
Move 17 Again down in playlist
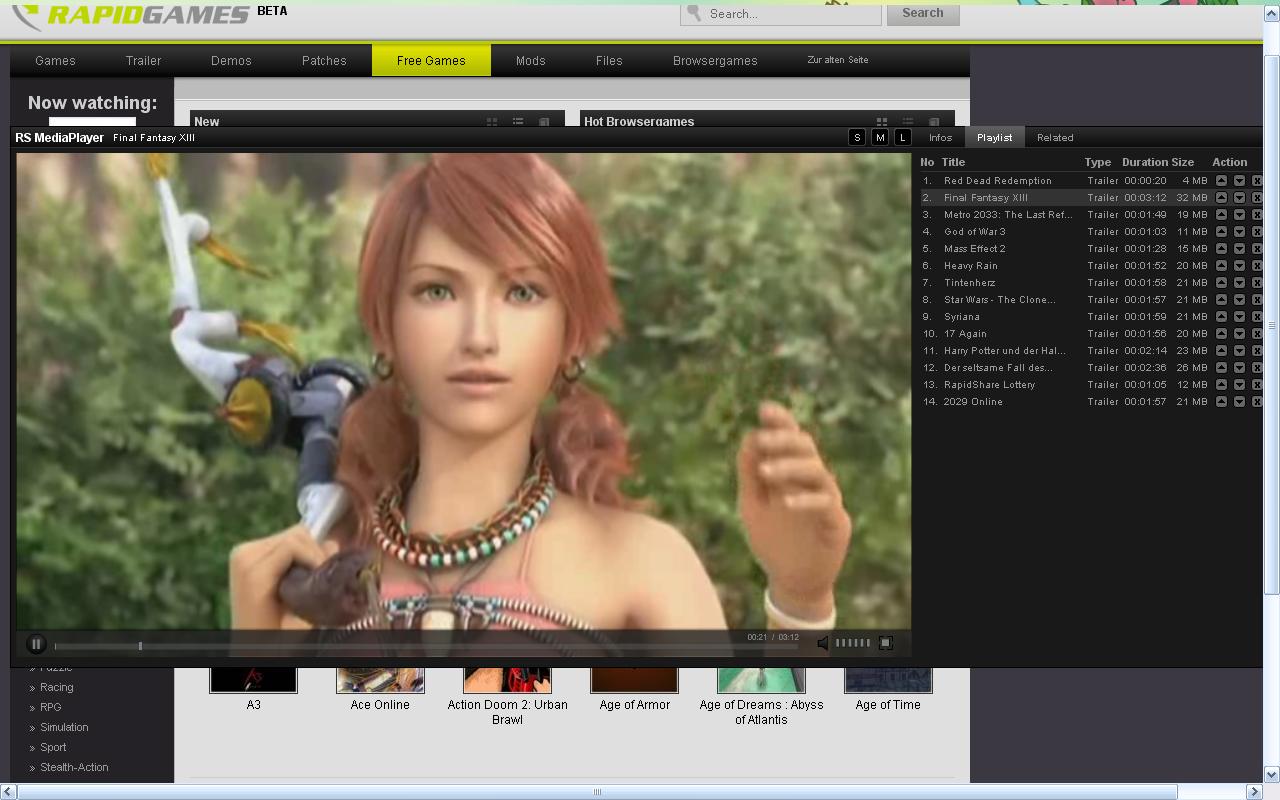1239,334
